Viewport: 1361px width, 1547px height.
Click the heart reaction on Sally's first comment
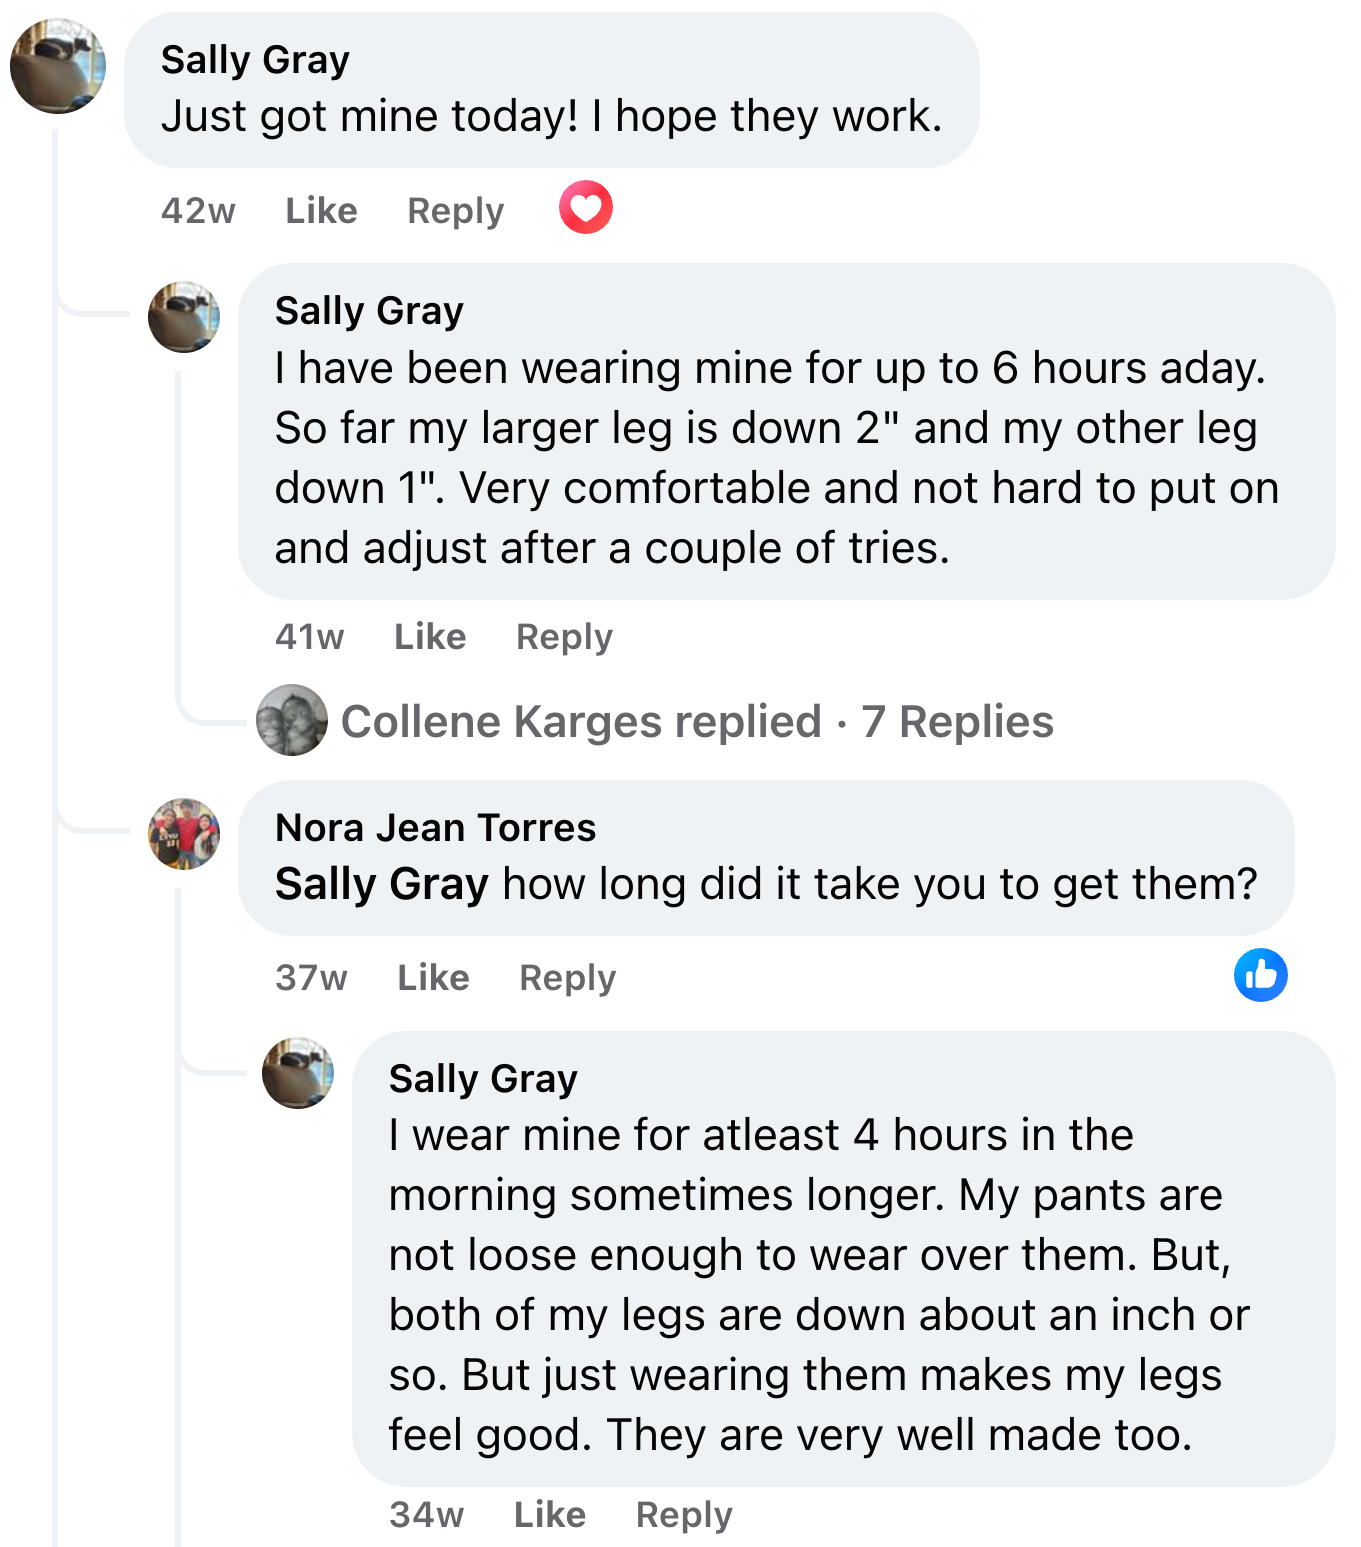point(585,208)
